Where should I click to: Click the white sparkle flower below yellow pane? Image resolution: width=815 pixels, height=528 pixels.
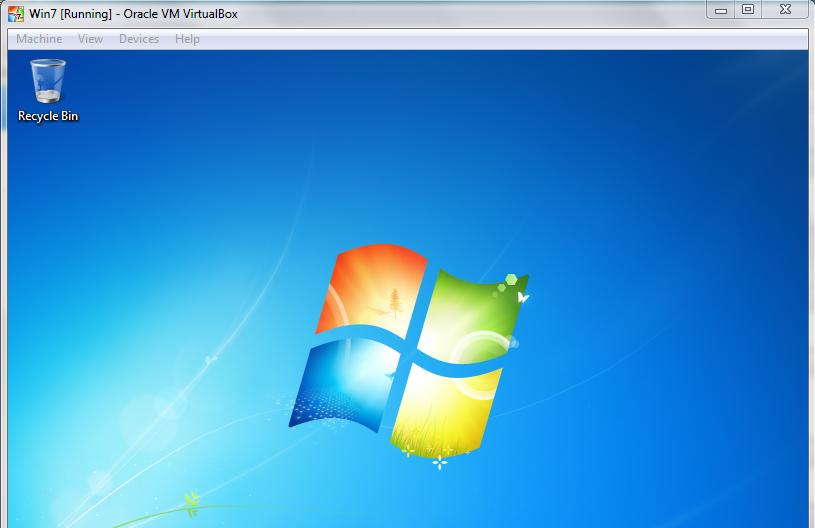[438, 461]
